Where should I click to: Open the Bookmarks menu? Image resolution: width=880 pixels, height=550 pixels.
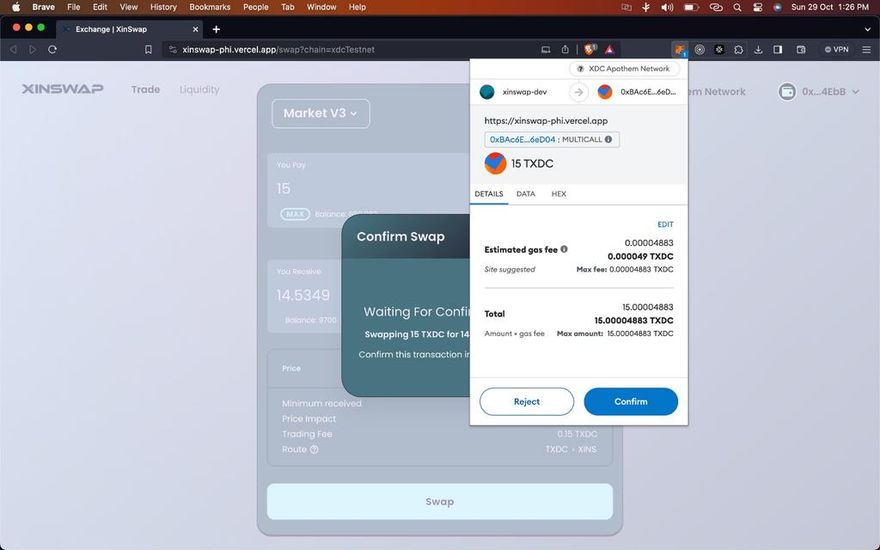click(210, 7)
